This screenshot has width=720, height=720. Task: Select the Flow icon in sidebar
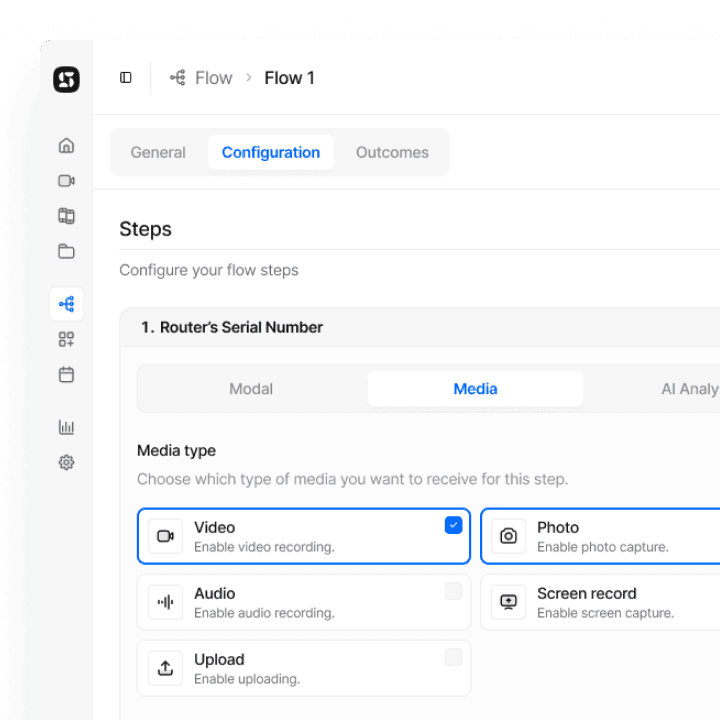pos(66,304)
